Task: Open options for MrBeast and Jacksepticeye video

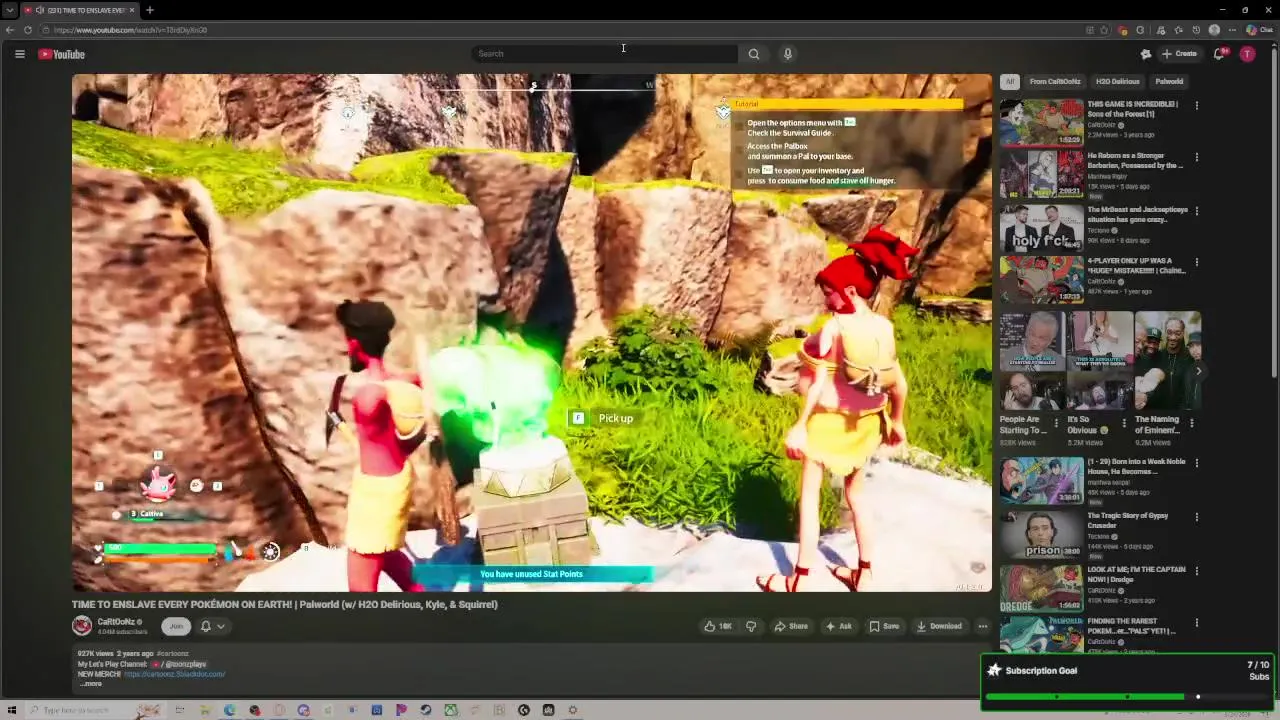Action: [1196, 211]
